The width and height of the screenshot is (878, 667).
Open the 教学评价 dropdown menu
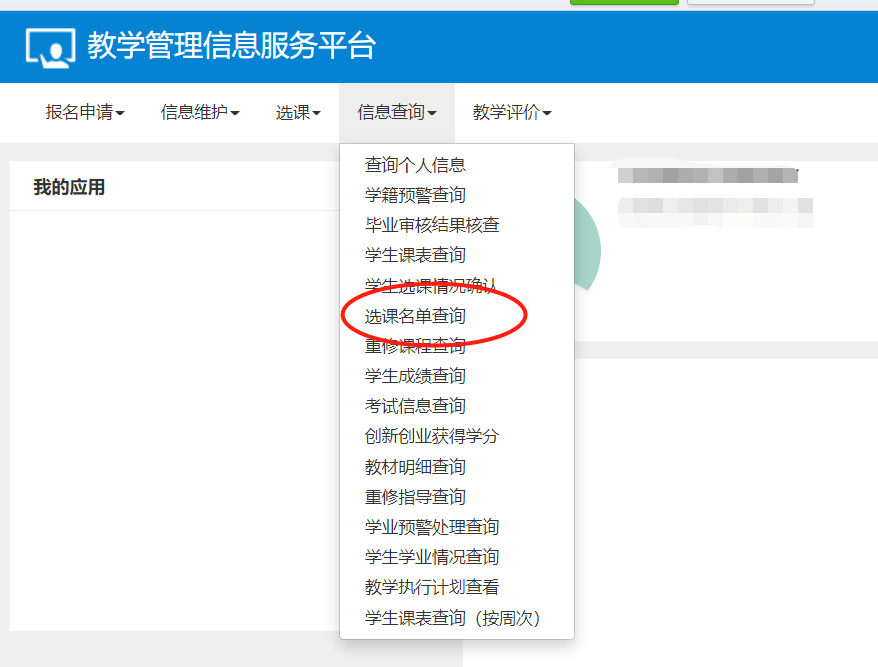[512, 113]
